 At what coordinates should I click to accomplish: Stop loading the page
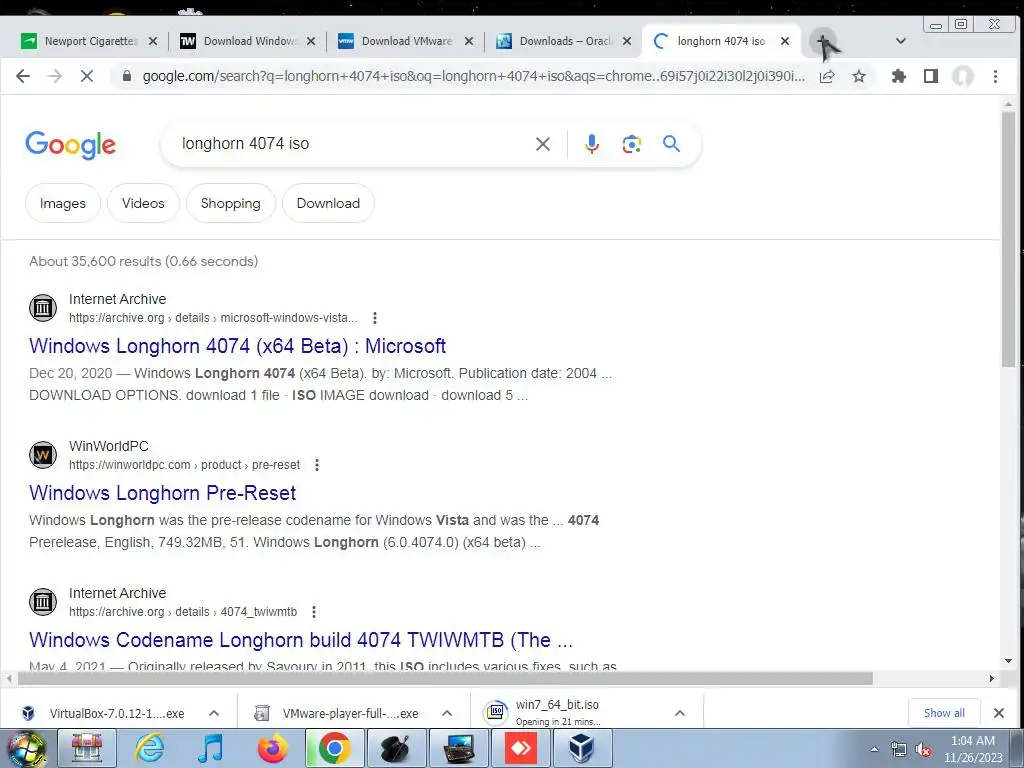click(x=86, y=76)
